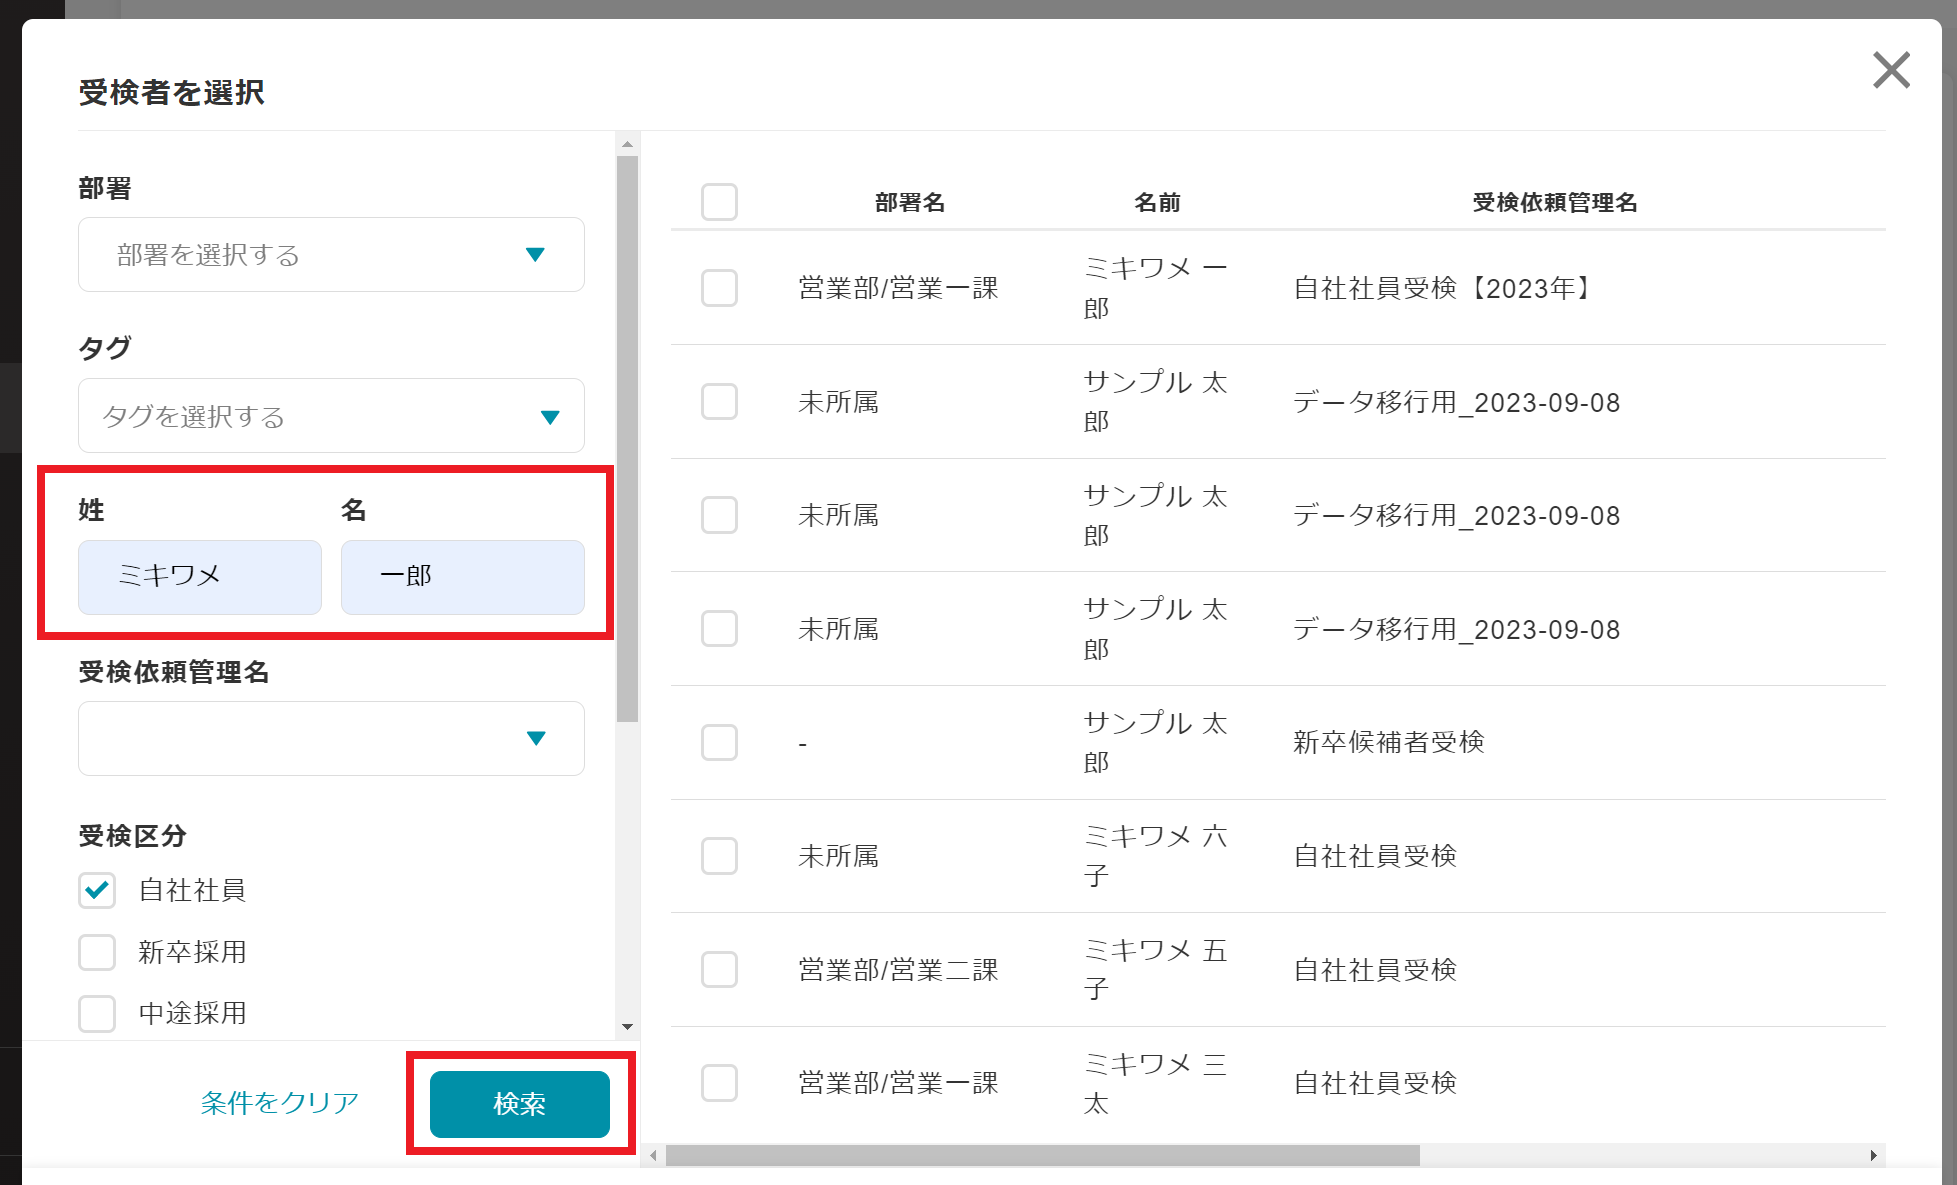Check the first データ移行用_2023-09-08 row
This screenshot has width=1957, height=1185.
pos(719,401)
